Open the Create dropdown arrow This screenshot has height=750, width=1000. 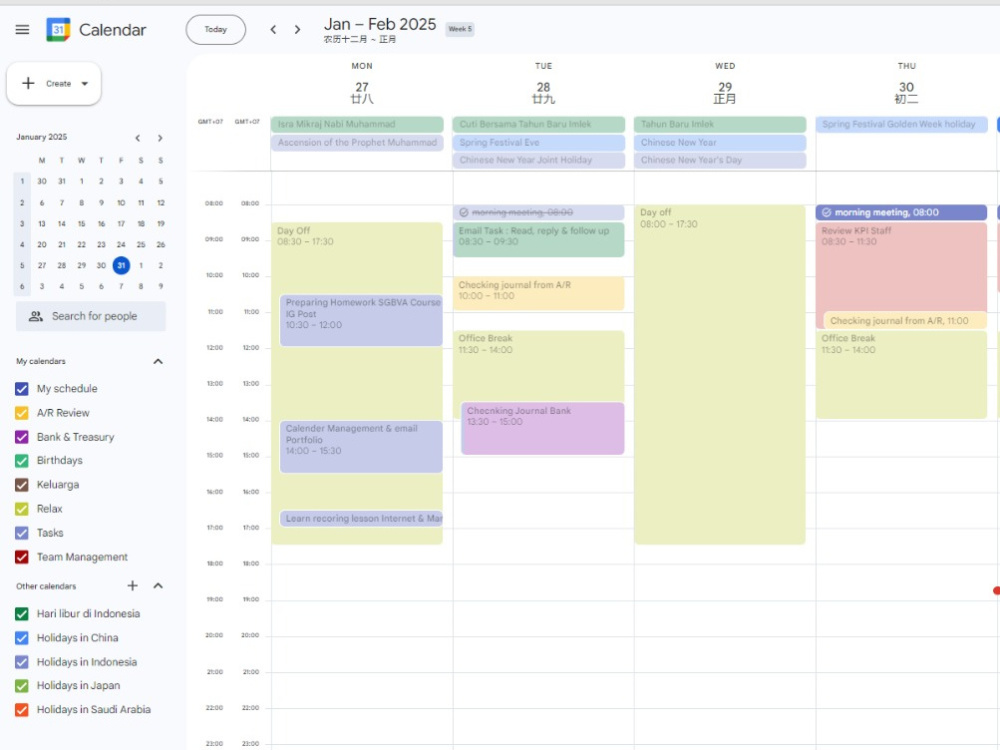tap(84, 84)
